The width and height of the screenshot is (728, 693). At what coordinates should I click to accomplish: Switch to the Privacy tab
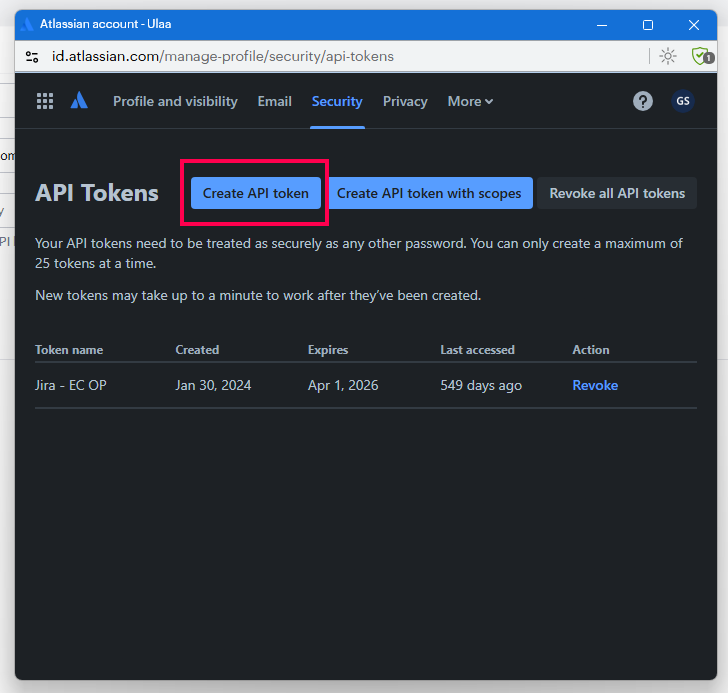pos(405,101)
